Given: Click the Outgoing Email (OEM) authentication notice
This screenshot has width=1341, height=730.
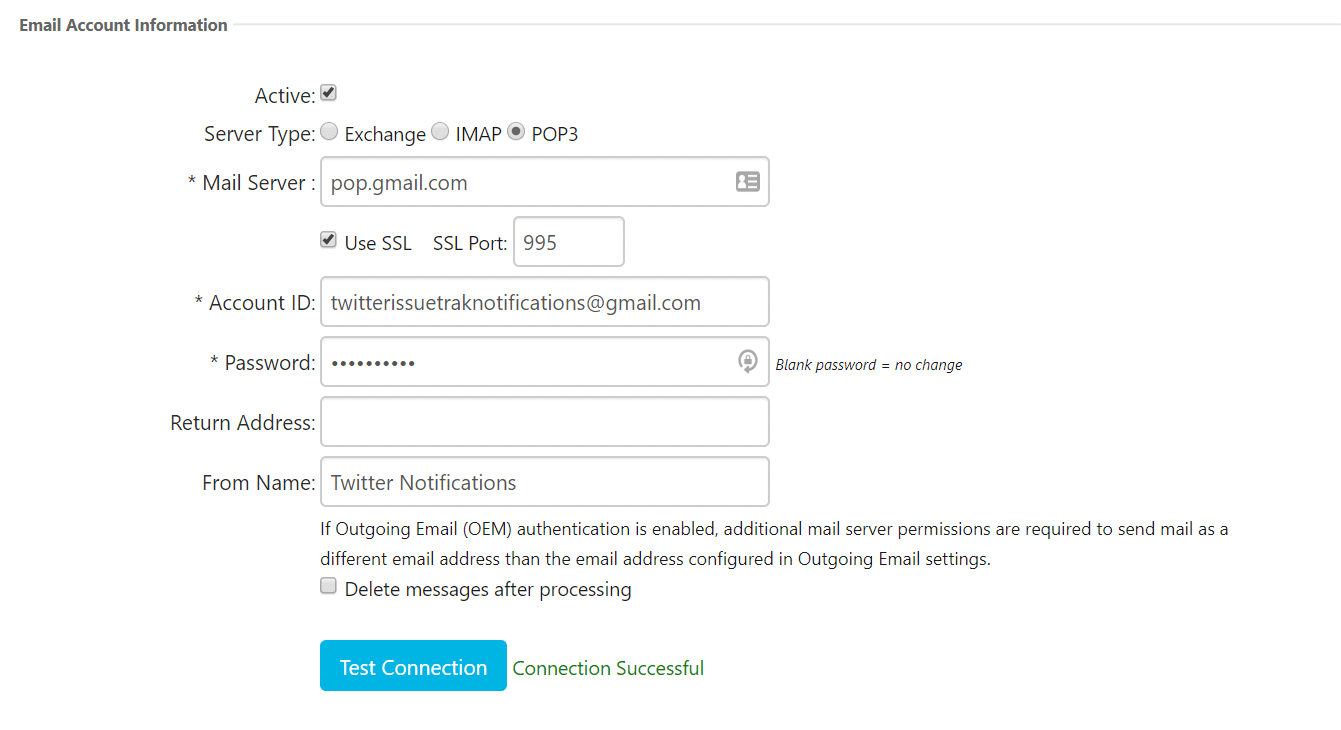Looking at the screenshot, I should [x=774, y=544].
